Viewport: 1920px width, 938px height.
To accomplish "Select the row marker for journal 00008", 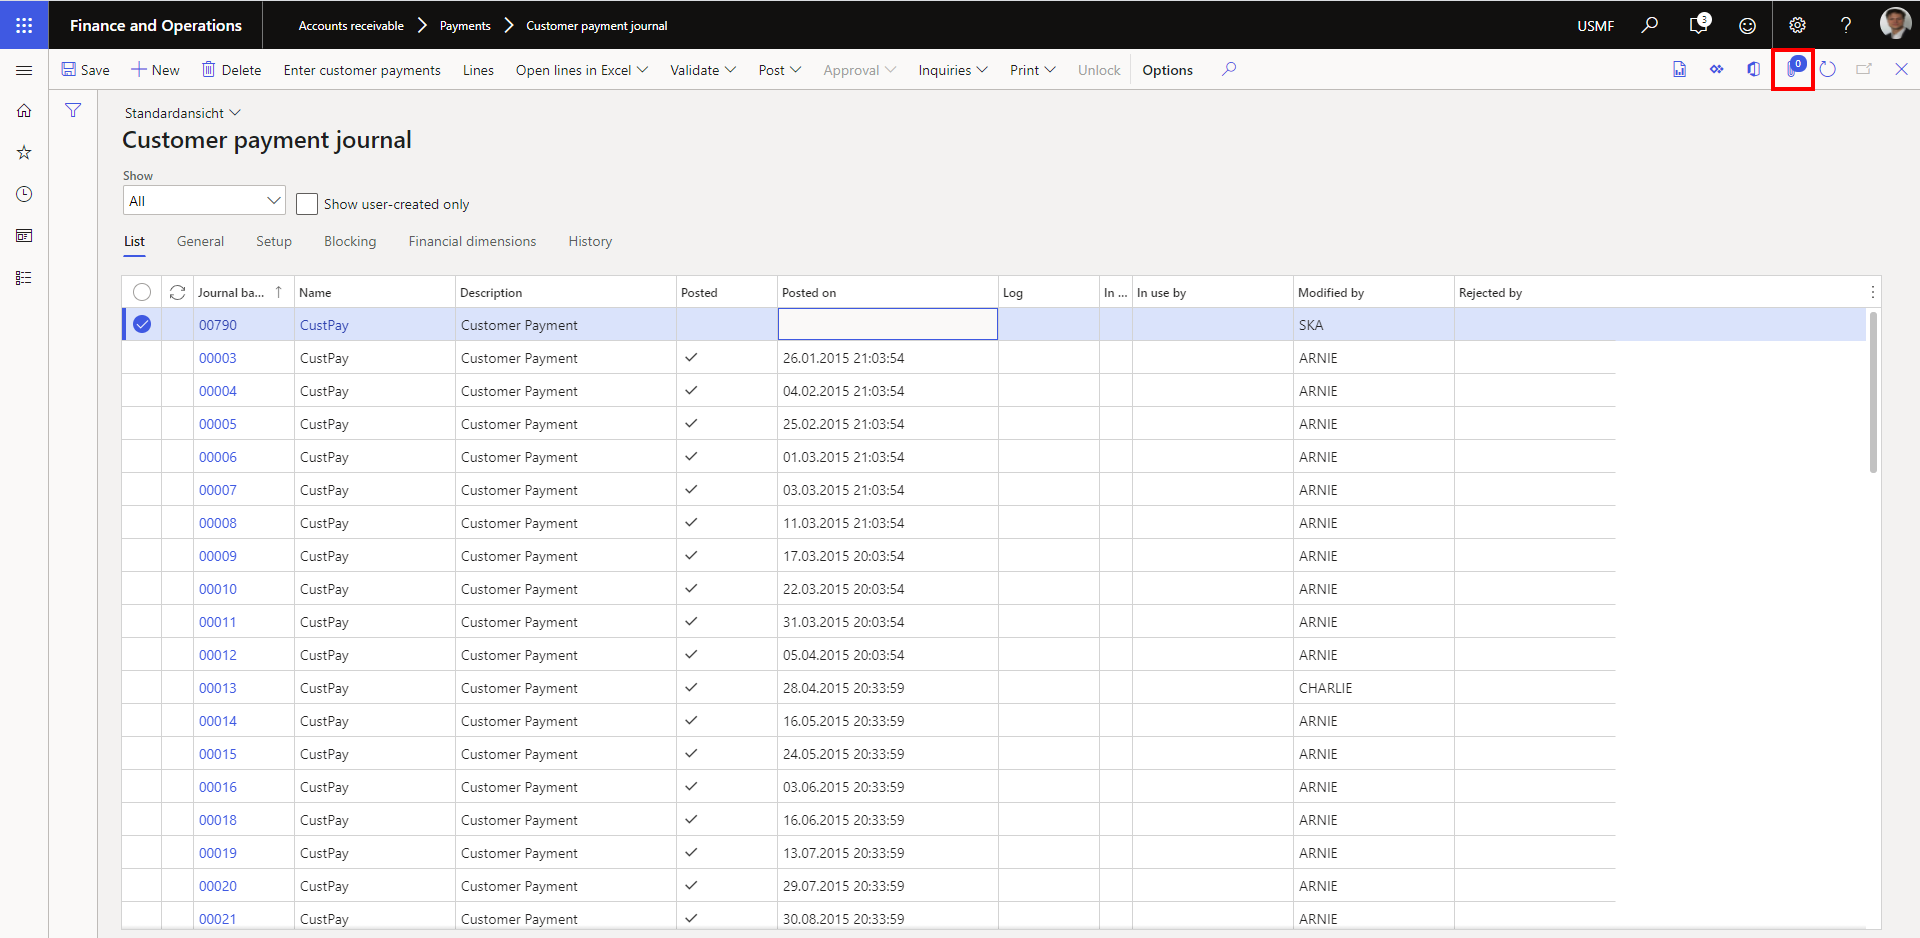I will coord(142,523).
